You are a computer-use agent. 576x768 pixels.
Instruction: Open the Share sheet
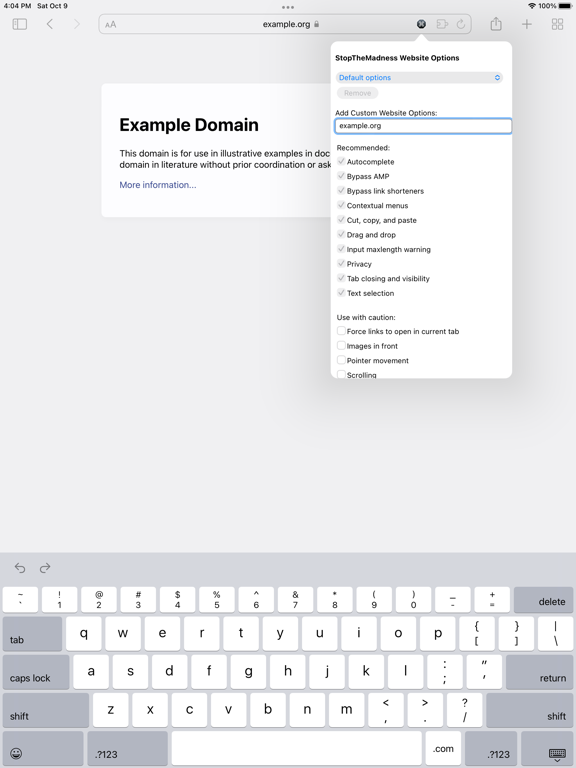[496, 24]
